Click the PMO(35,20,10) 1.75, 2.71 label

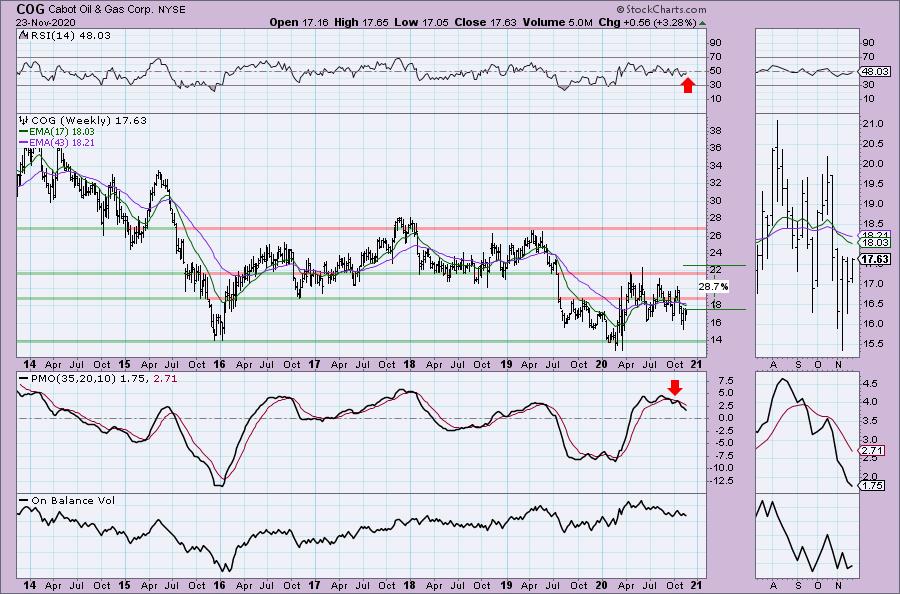coord(104,379)
